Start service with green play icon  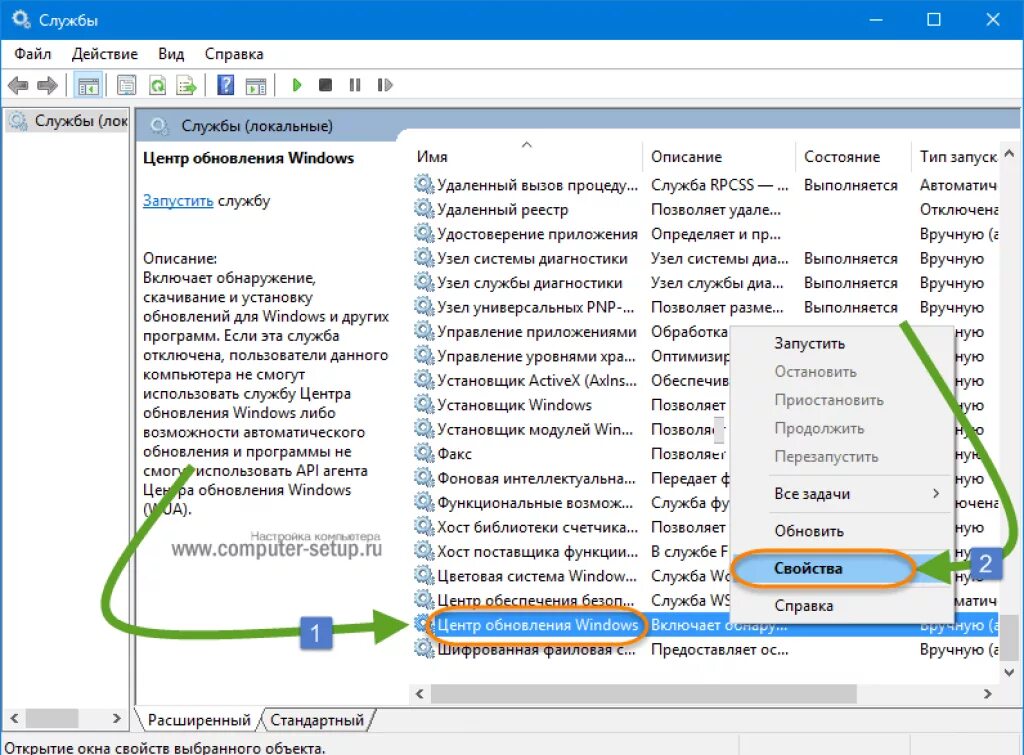297,85
